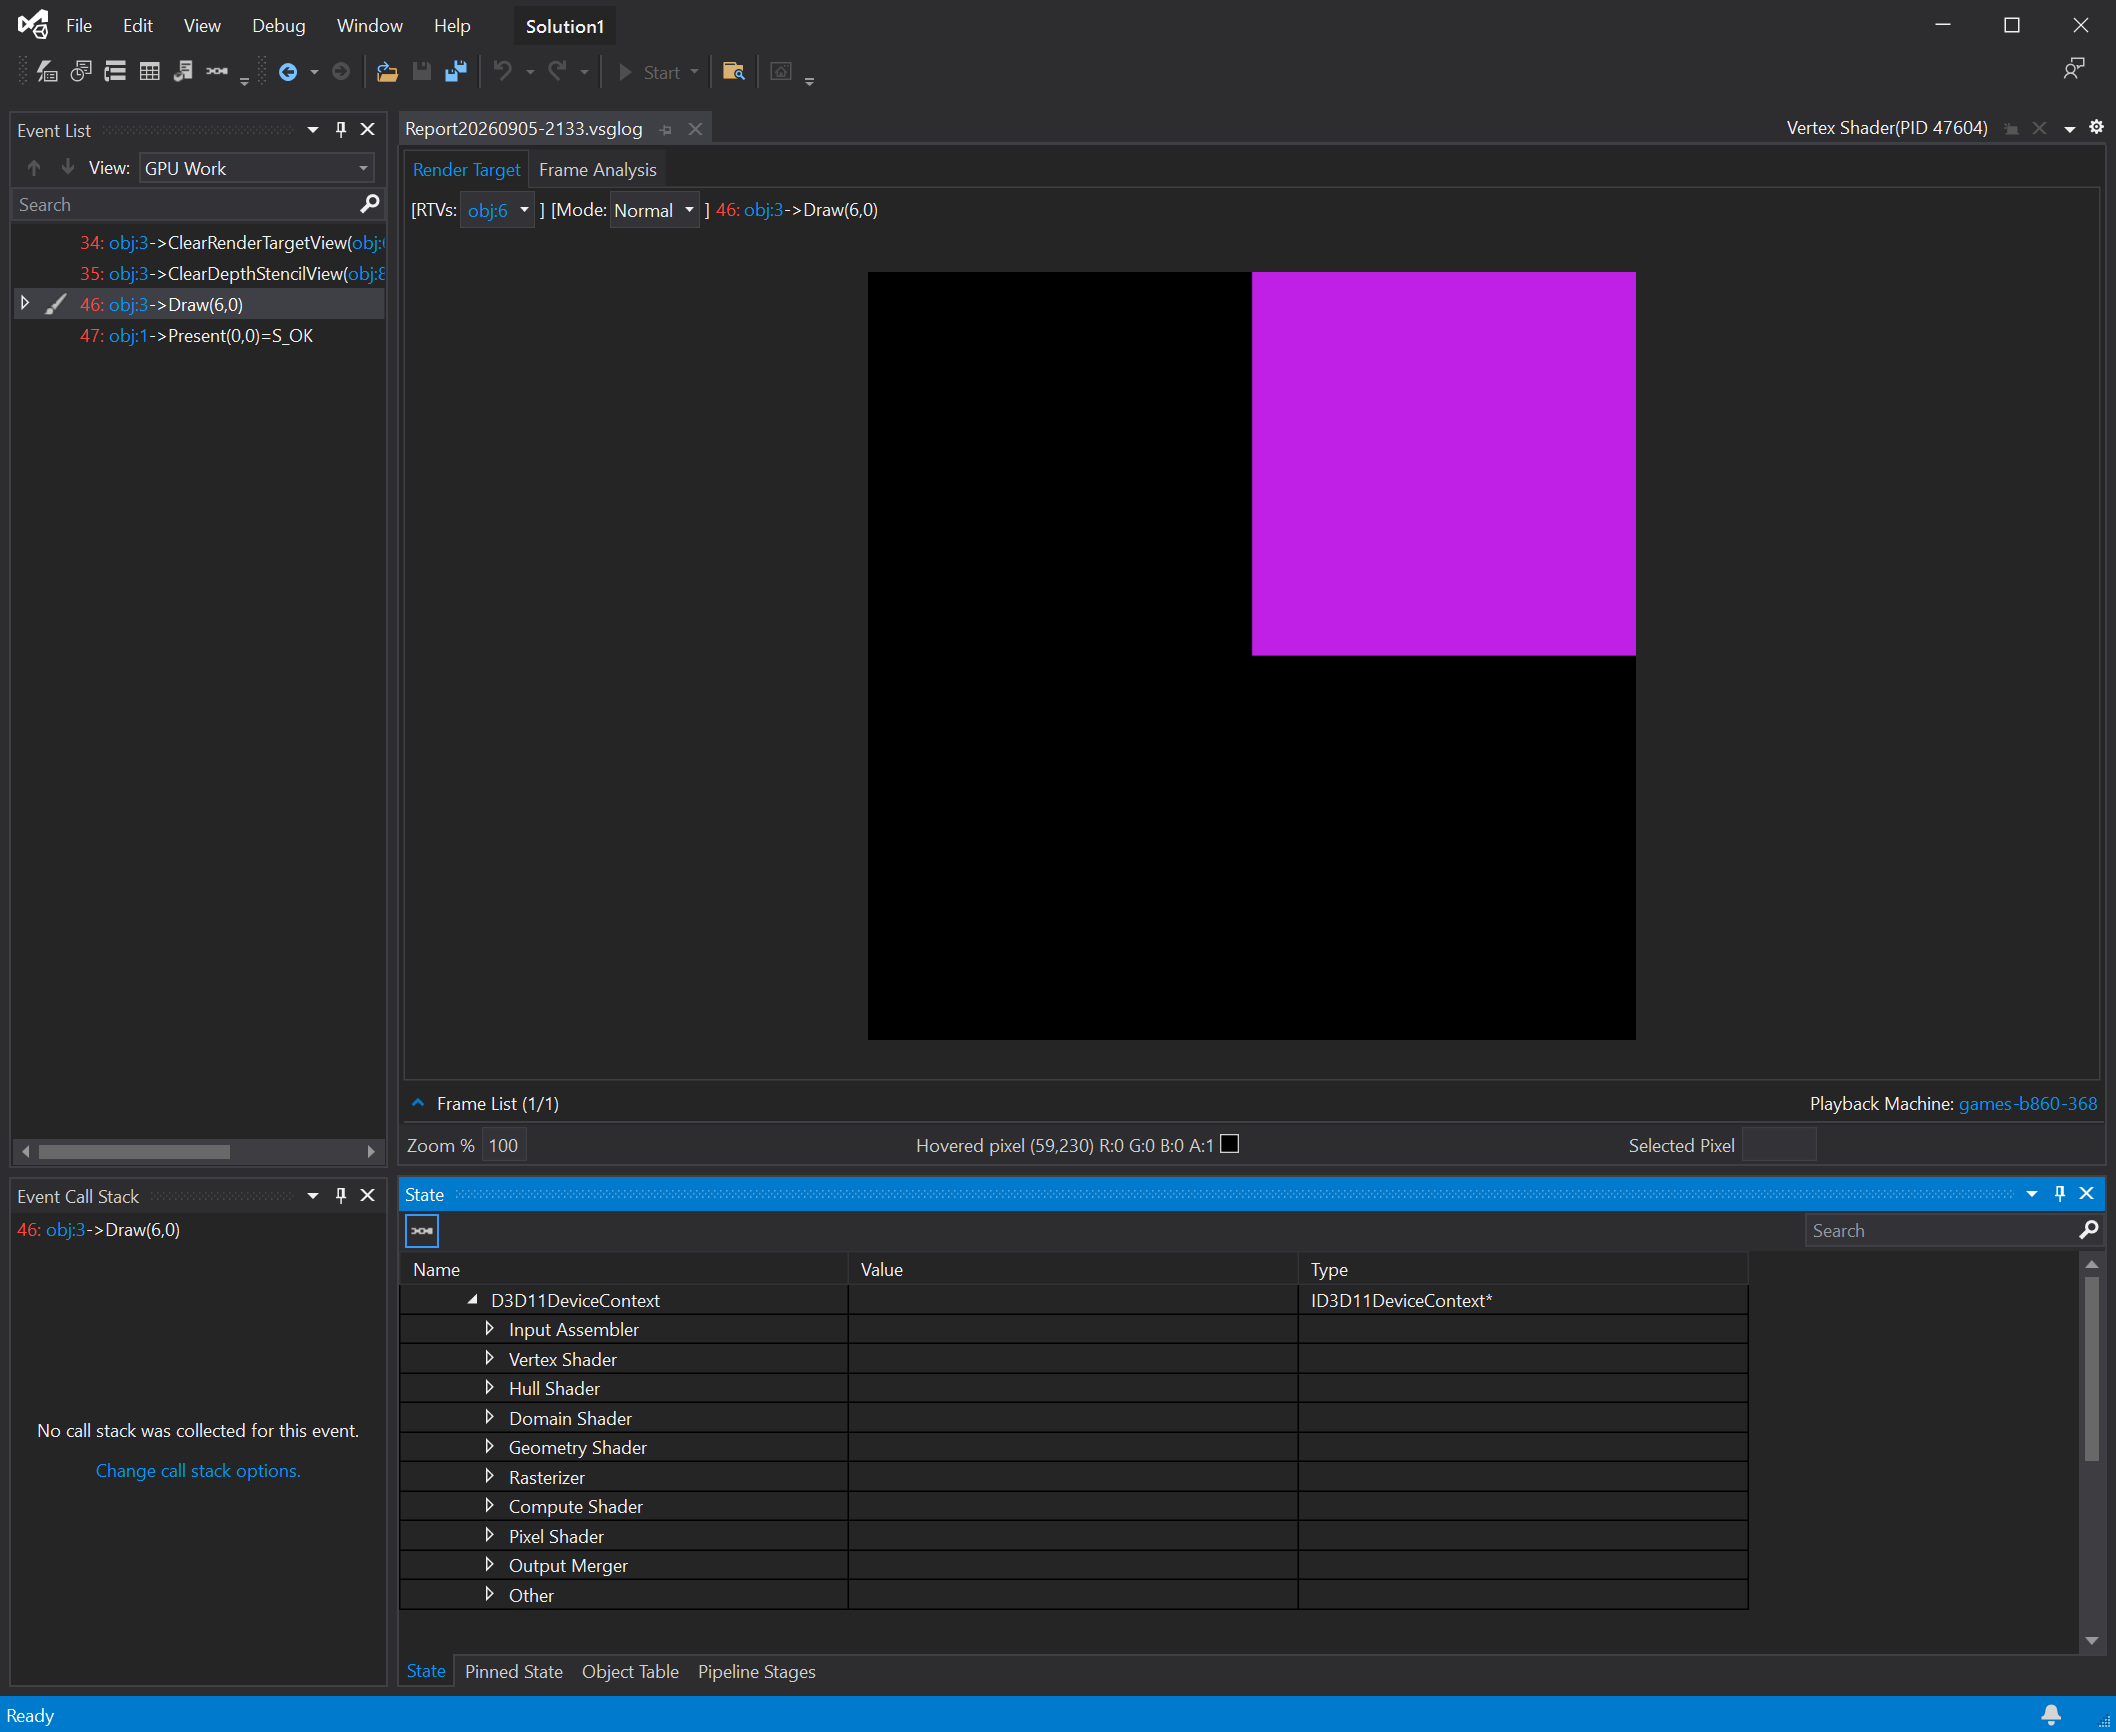Collapse the D3D11DeviceContext node

[x=473, y=1300]
